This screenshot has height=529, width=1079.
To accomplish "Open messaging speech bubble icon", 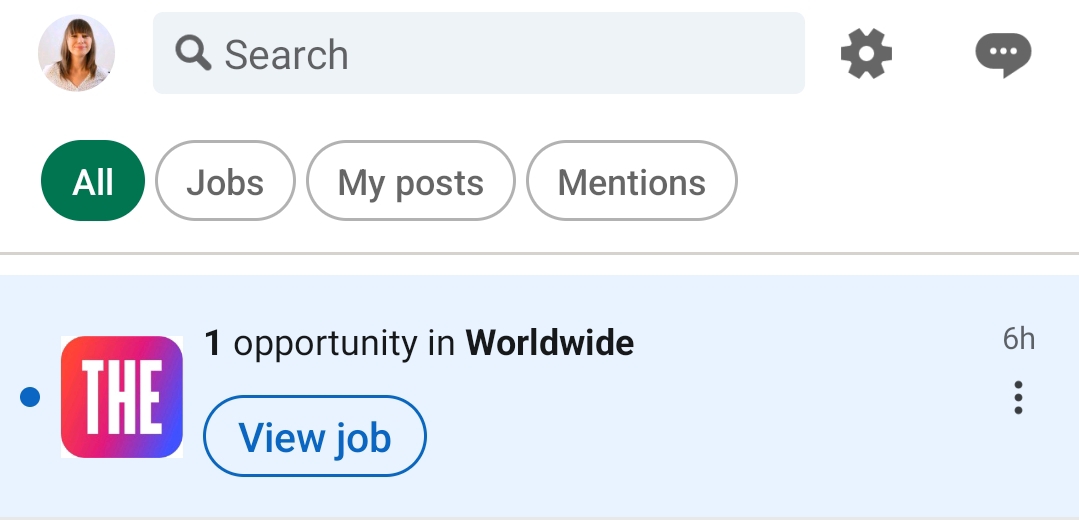I will coord(1002,53).
